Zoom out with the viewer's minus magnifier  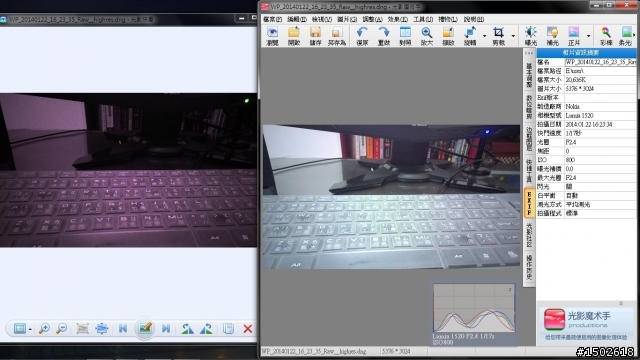coord(62,329)
